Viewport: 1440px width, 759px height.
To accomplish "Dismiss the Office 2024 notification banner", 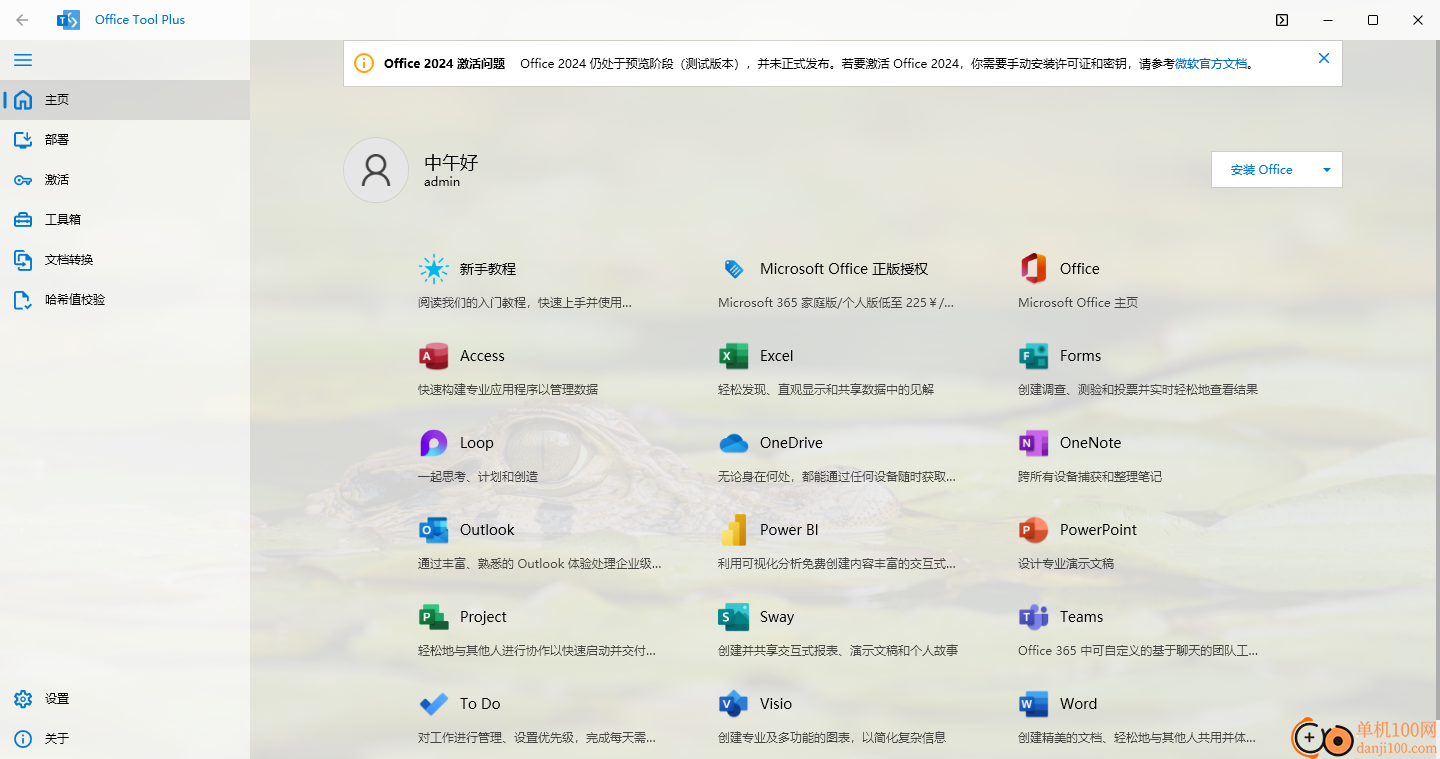I will coord(1324,58).
